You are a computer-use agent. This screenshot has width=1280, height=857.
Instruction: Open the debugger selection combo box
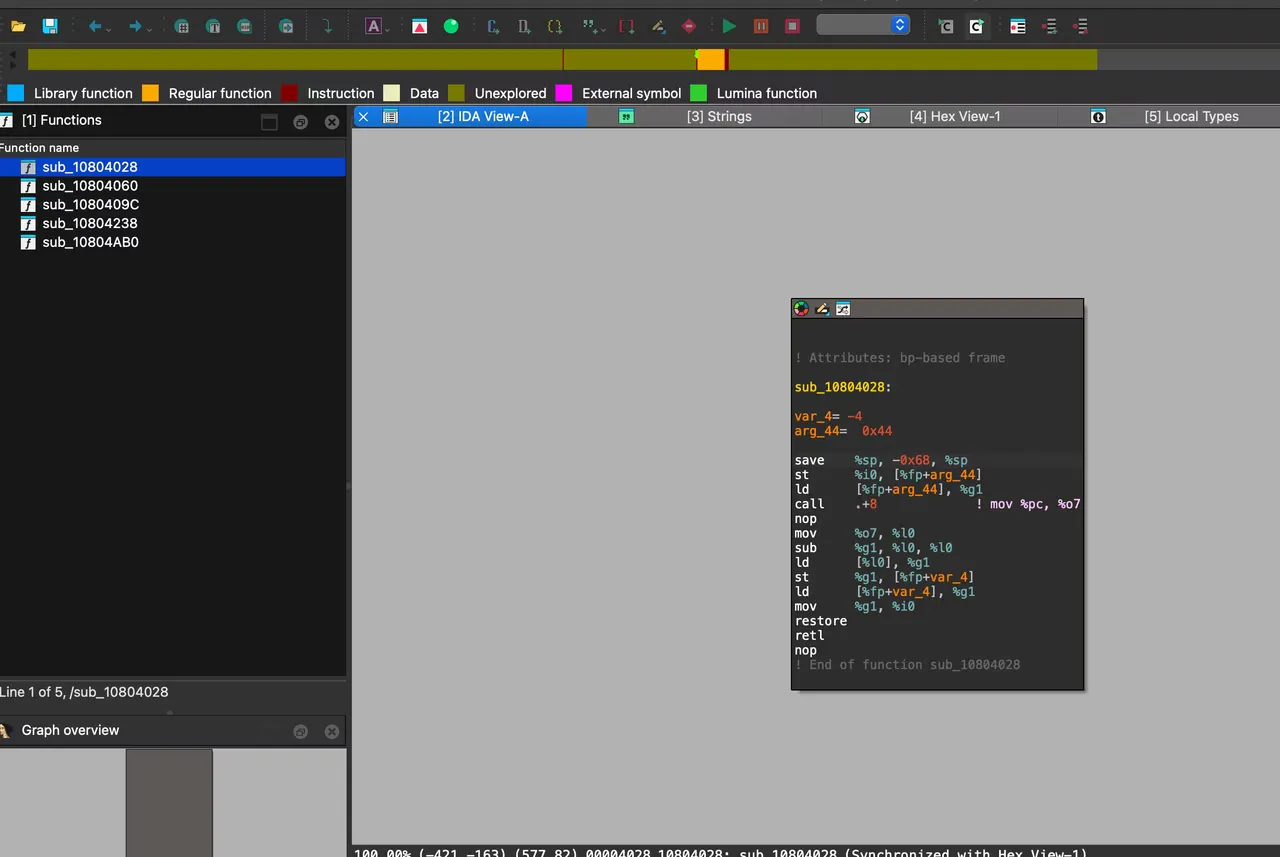[863, 25]
